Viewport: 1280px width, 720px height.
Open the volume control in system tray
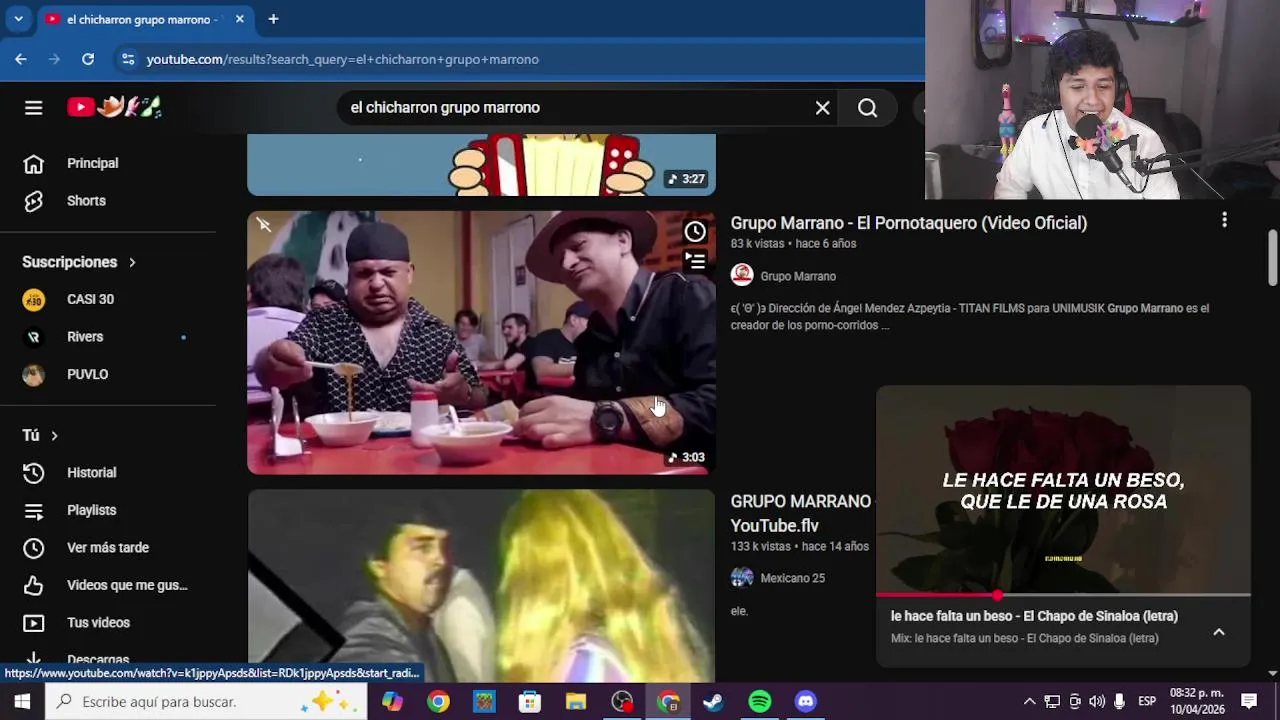pyautogui.click(x=1097, y=702)
